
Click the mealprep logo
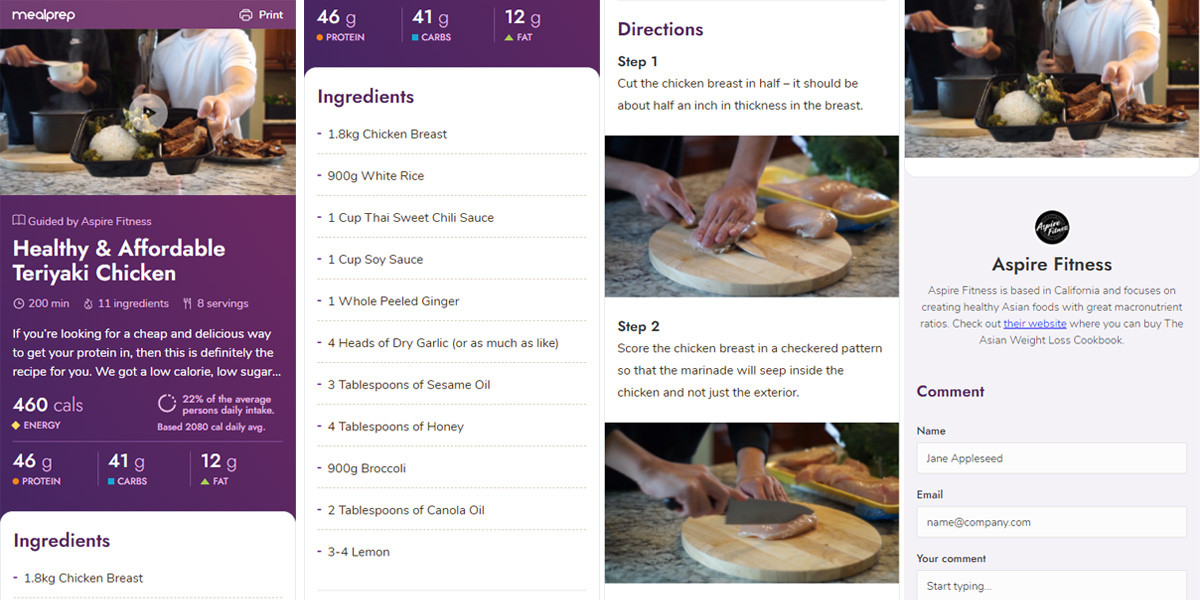coord(44,15)
